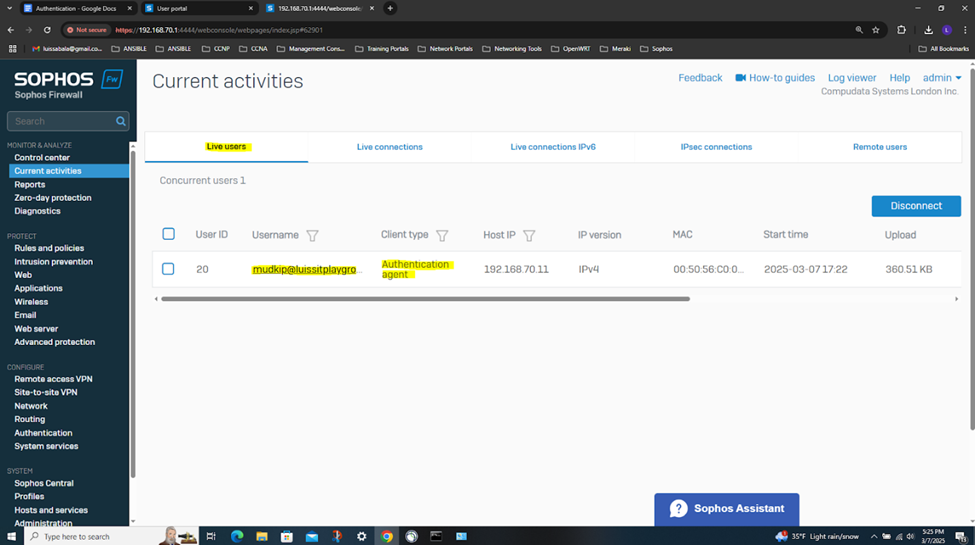This screenshot has width=975, height=545.
Task: Open the Help link
Action: coord(899,78)
